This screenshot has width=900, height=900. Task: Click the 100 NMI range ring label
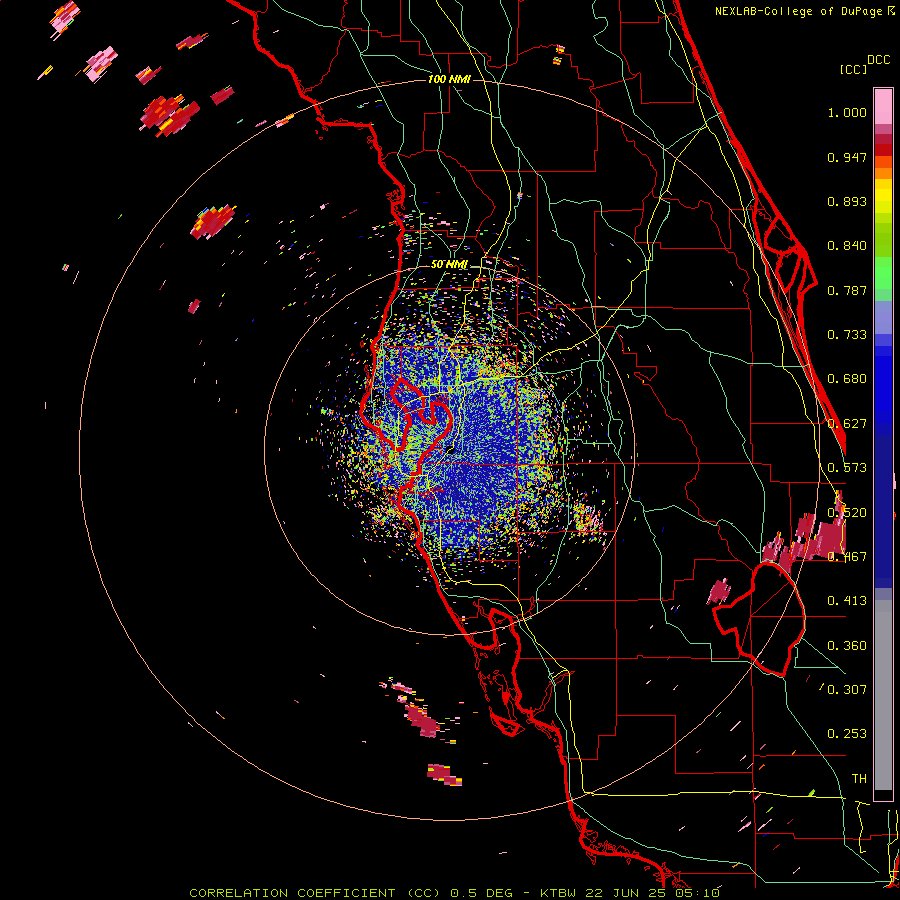pyautogui.click(x=449, y=79)
